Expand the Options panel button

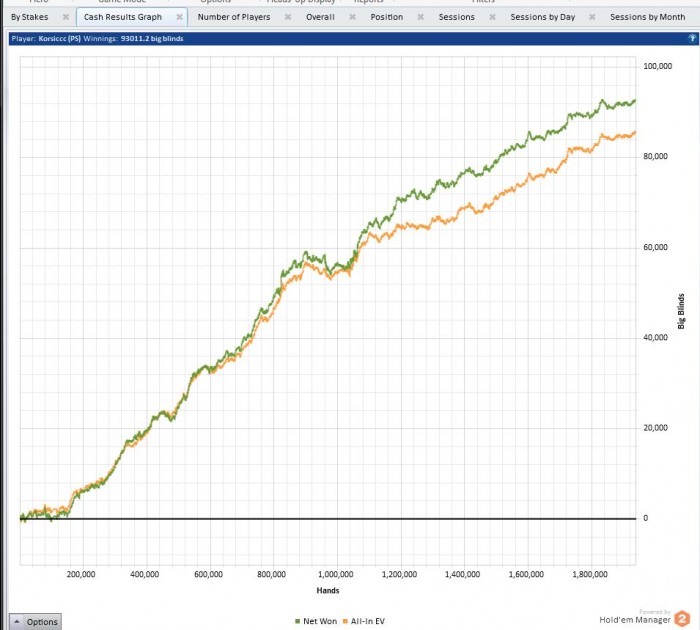[x=36, y=622]
